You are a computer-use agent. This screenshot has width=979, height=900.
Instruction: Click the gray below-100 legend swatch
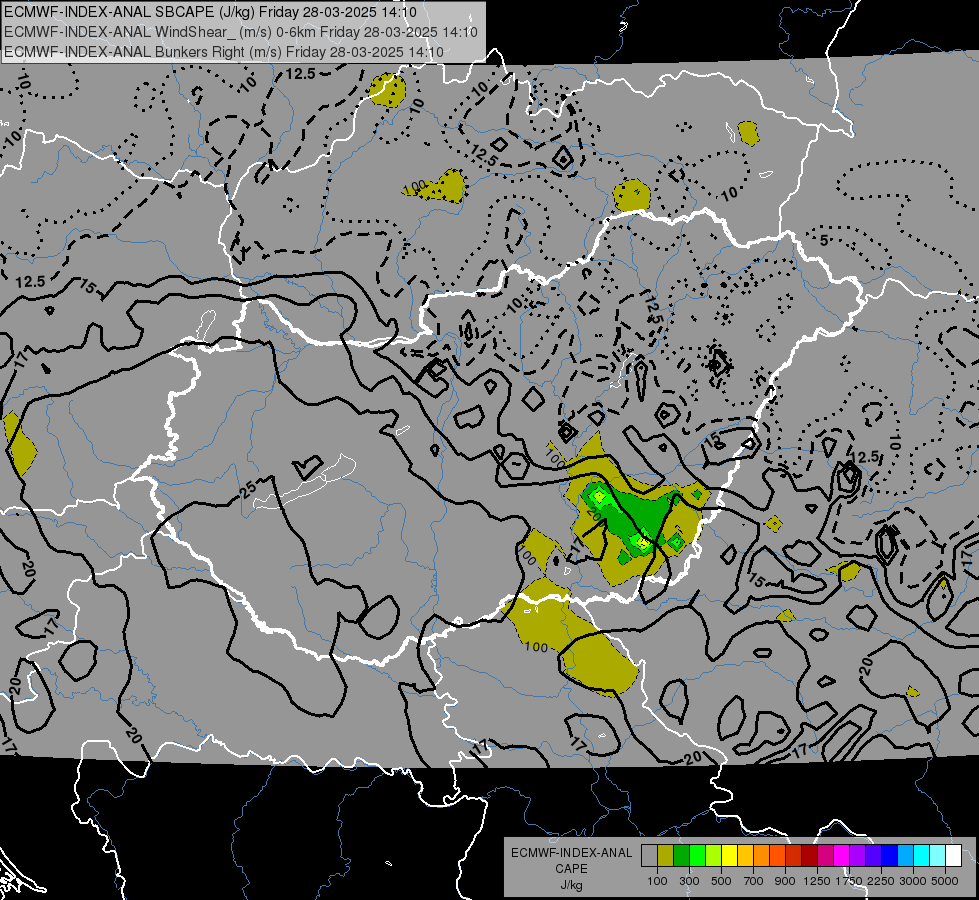[649, 855]
